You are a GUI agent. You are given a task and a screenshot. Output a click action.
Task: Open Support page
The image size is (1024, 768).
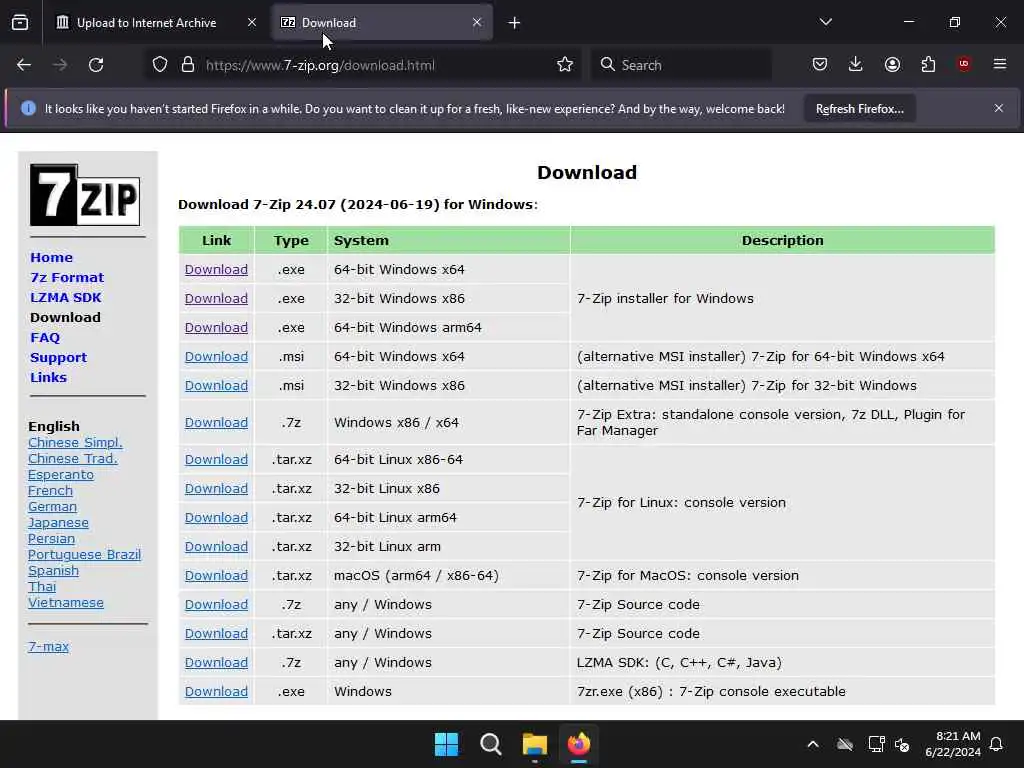coord(58,357)
